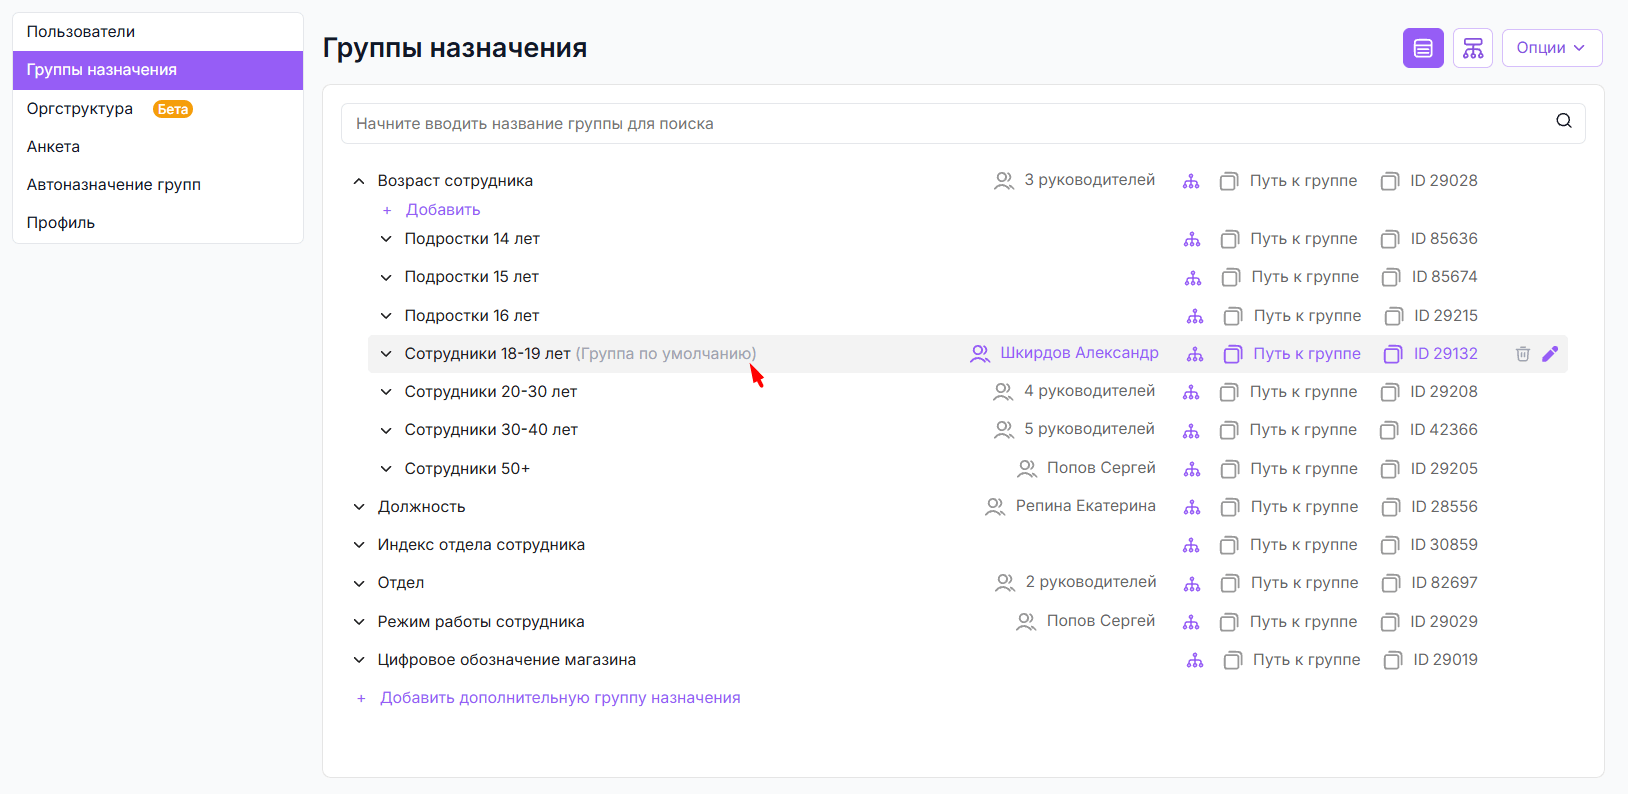1628x794 pixels.
Task: Expand Цифровое обозначение магазина
Action: 359,660
